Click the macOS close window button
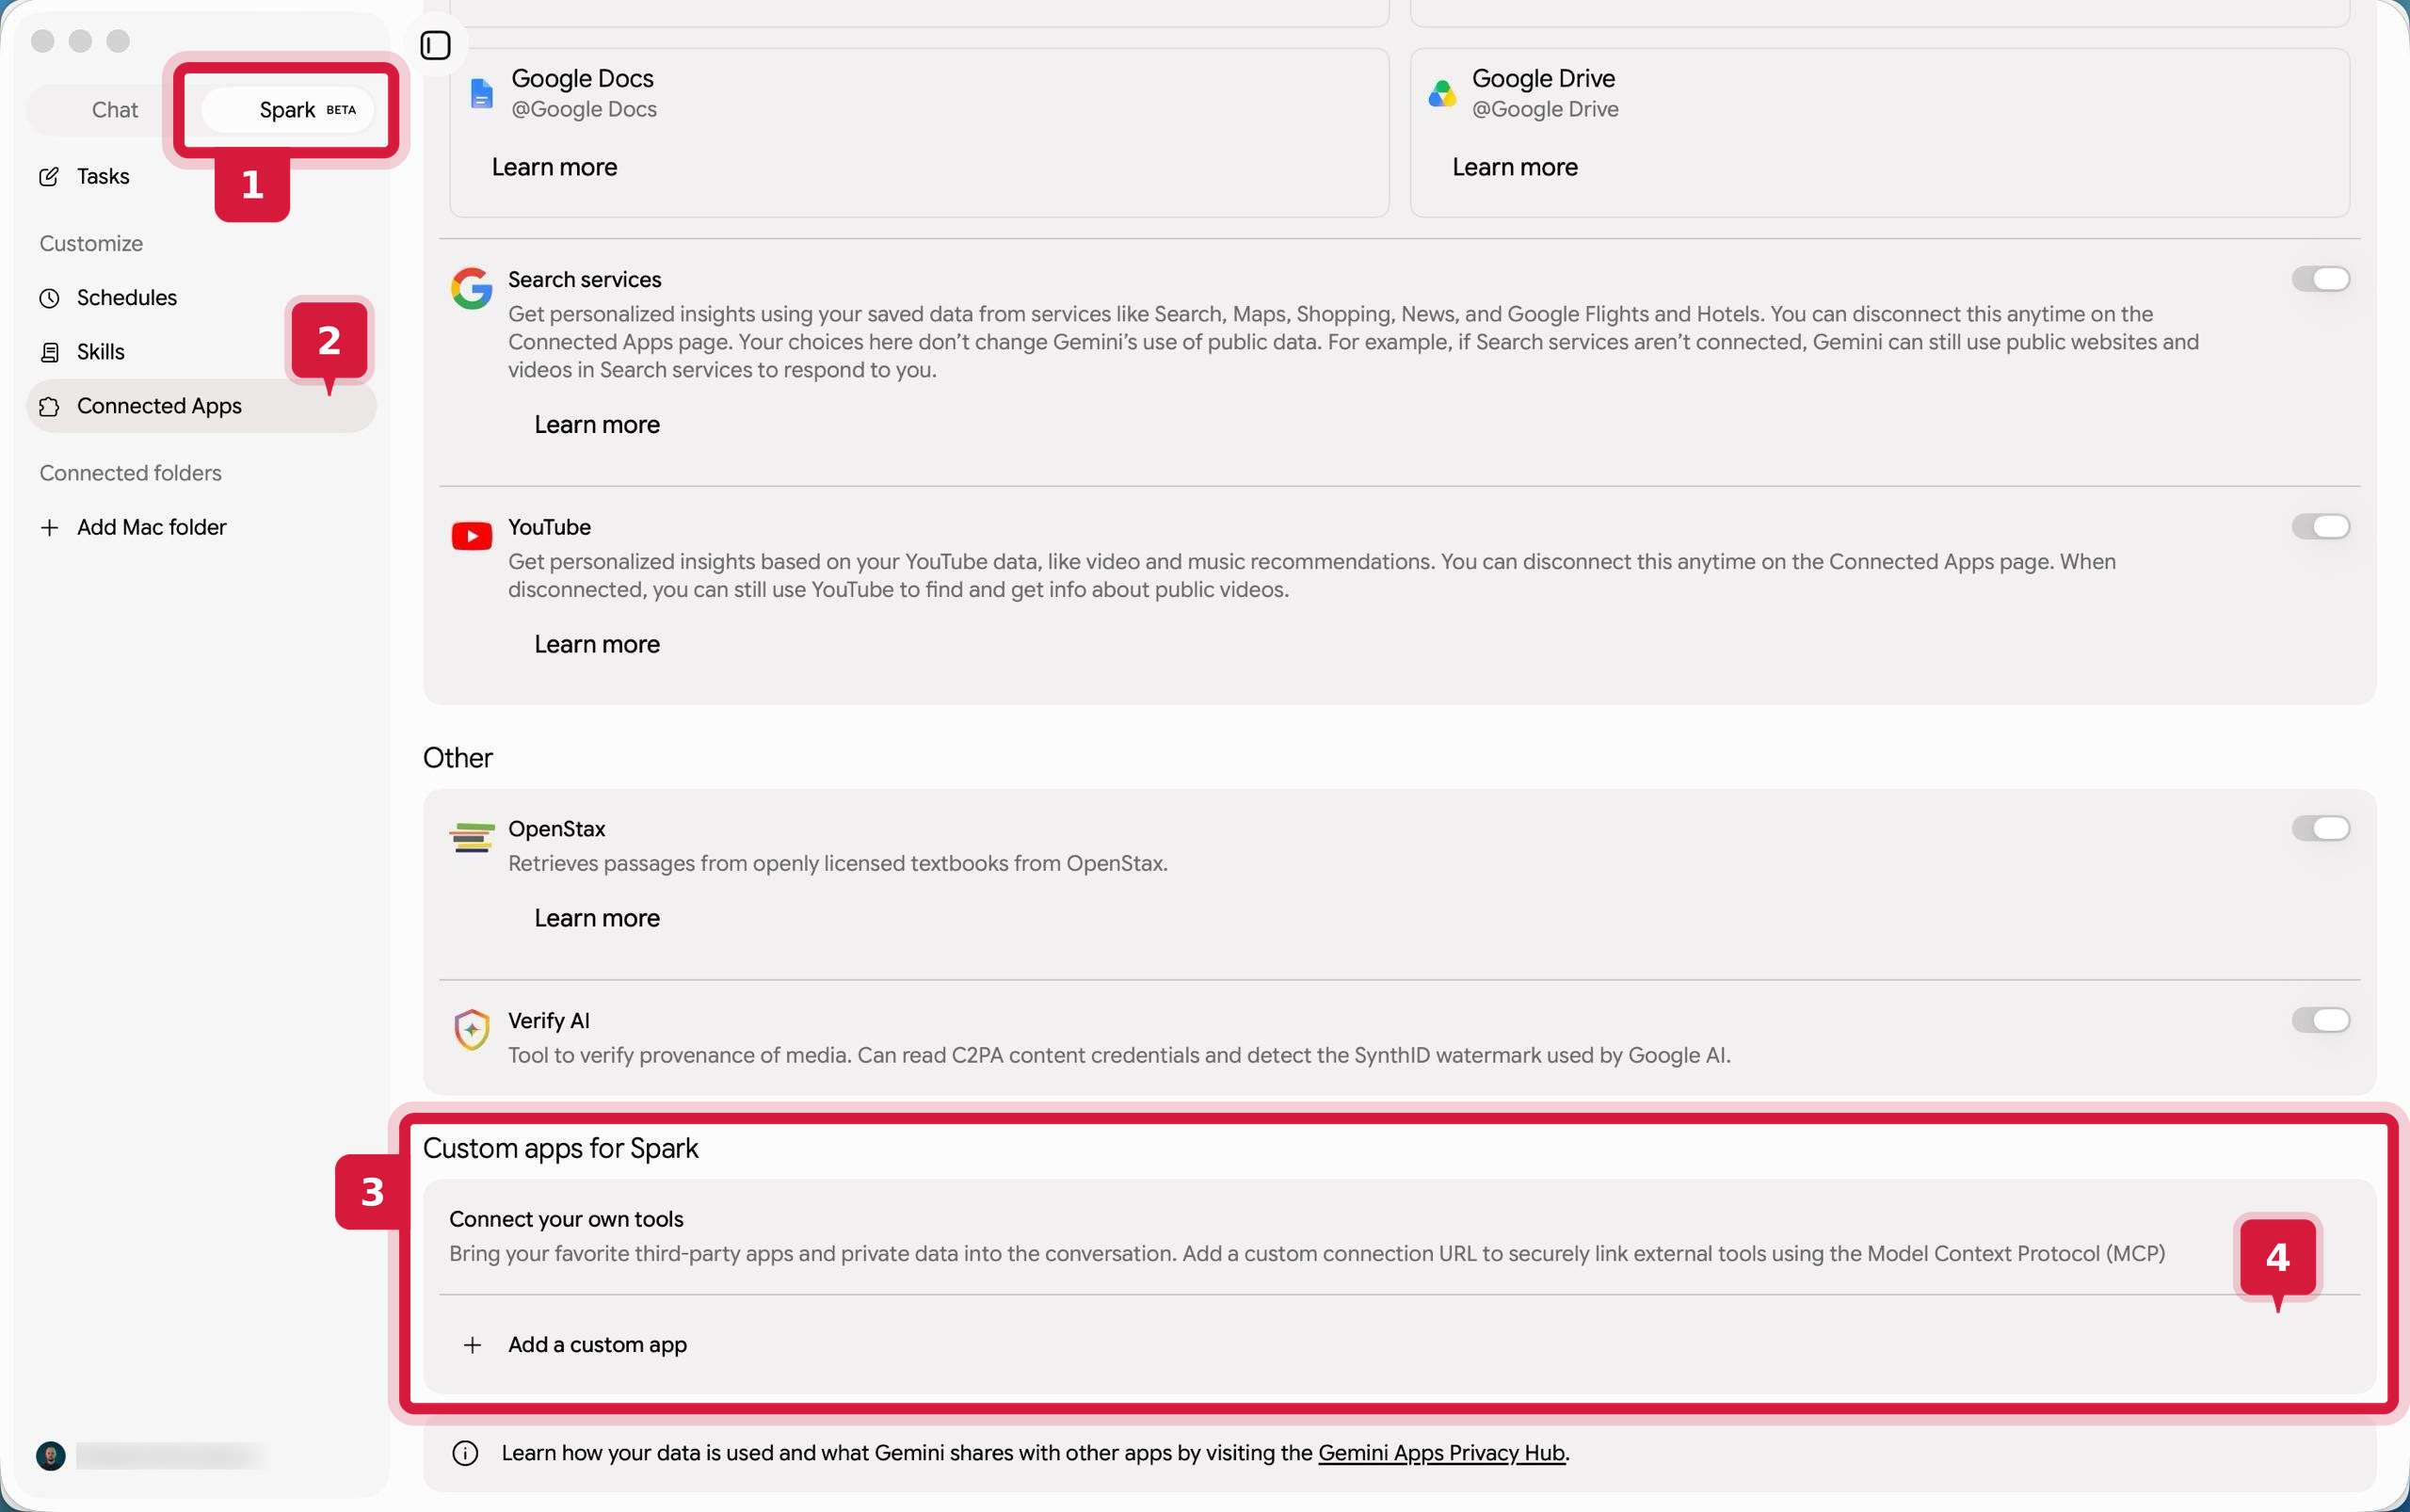 click(x=42, y=41)
